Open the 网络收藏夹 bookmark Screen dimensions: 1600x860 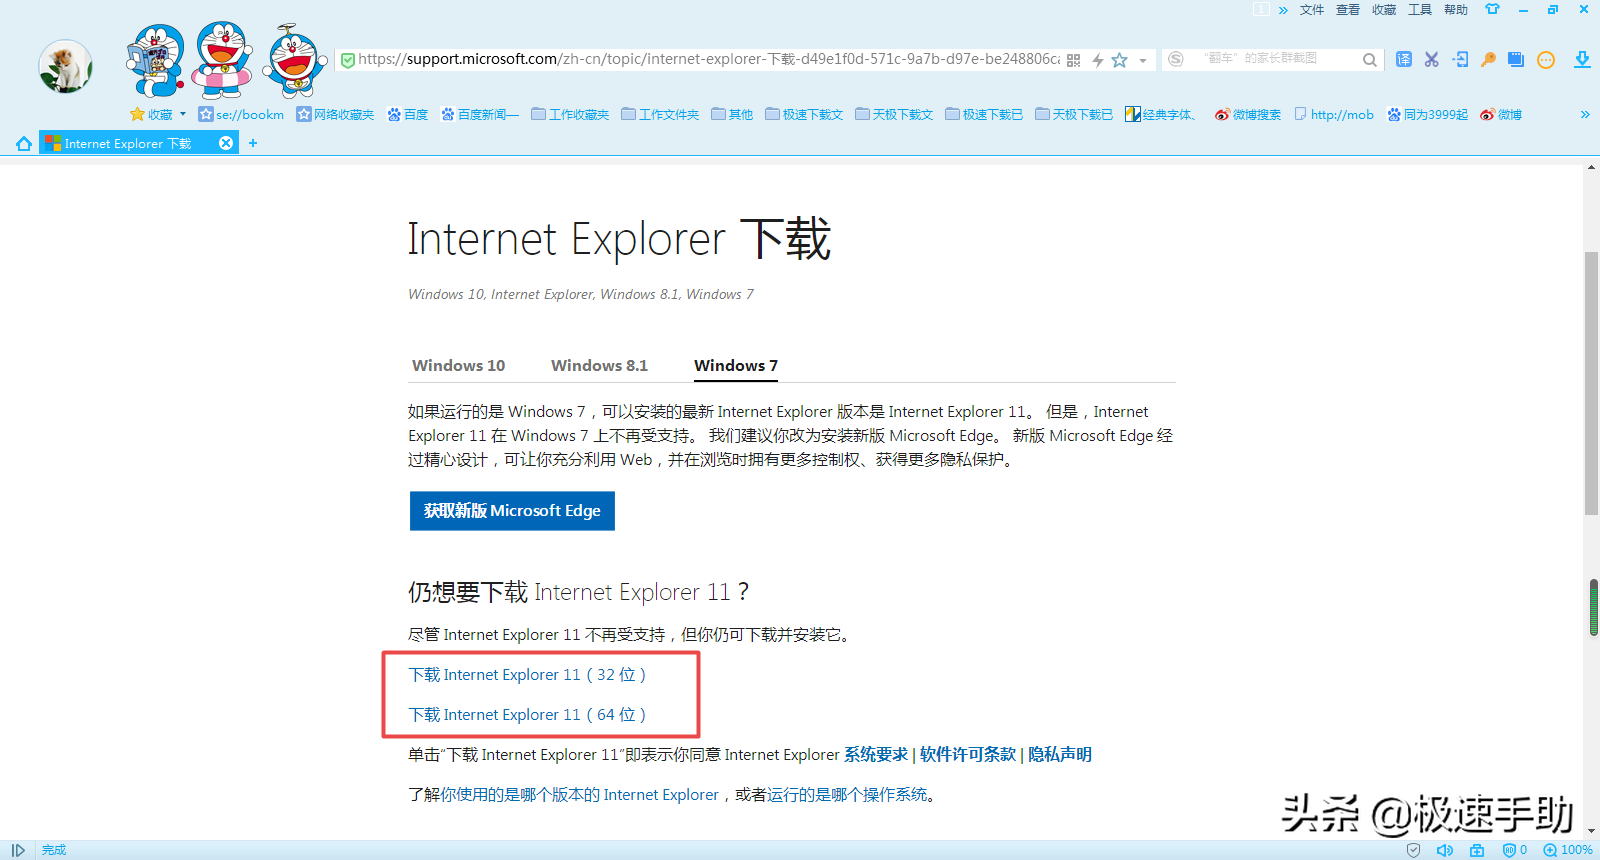(x=335, y=114)
